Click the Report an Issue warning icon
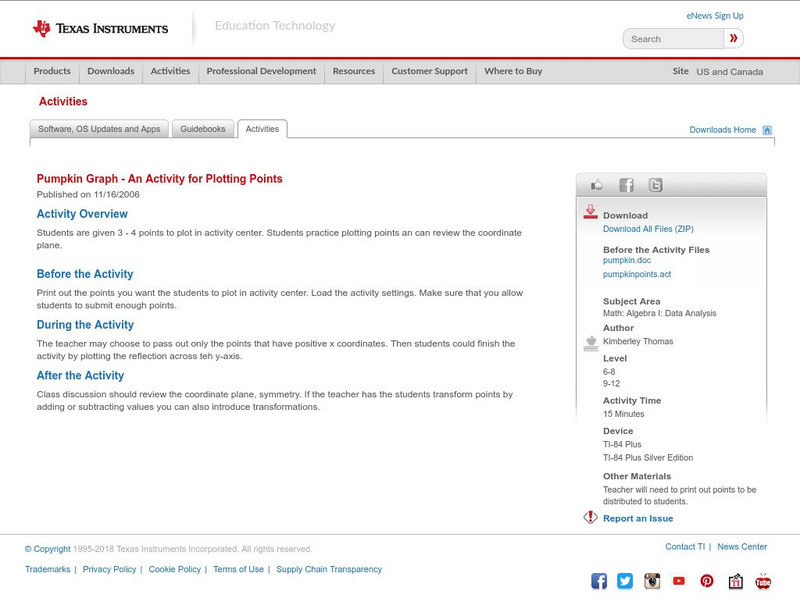 pos(590,517)
